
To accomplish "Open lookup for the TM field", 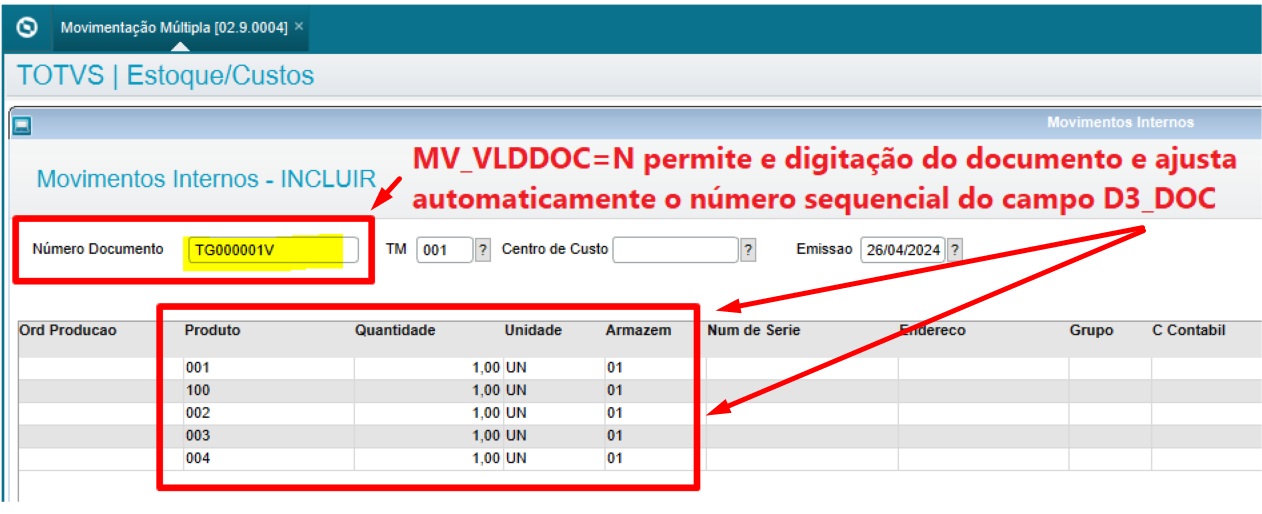I will click(483, 250).
